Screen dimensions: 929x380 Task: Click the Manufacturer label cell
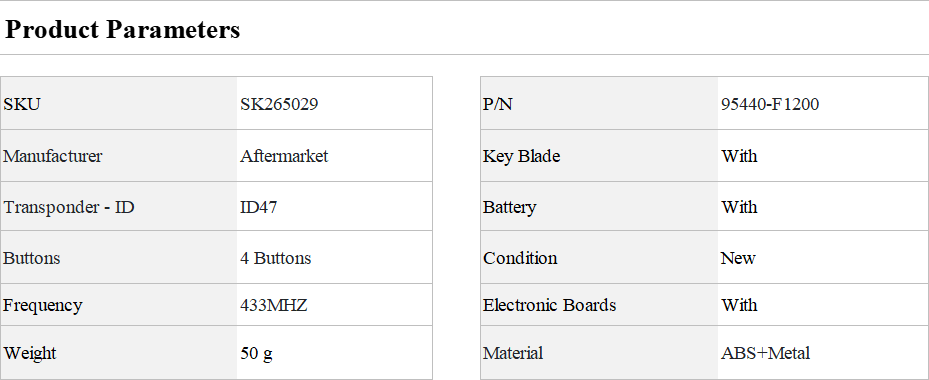[x=118, y=156]
